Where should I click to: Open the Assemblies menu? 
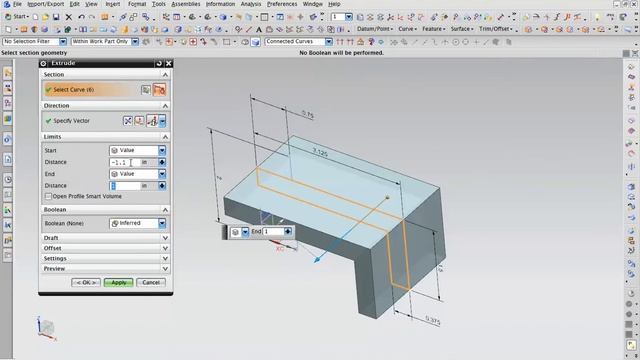coord(186,4)
